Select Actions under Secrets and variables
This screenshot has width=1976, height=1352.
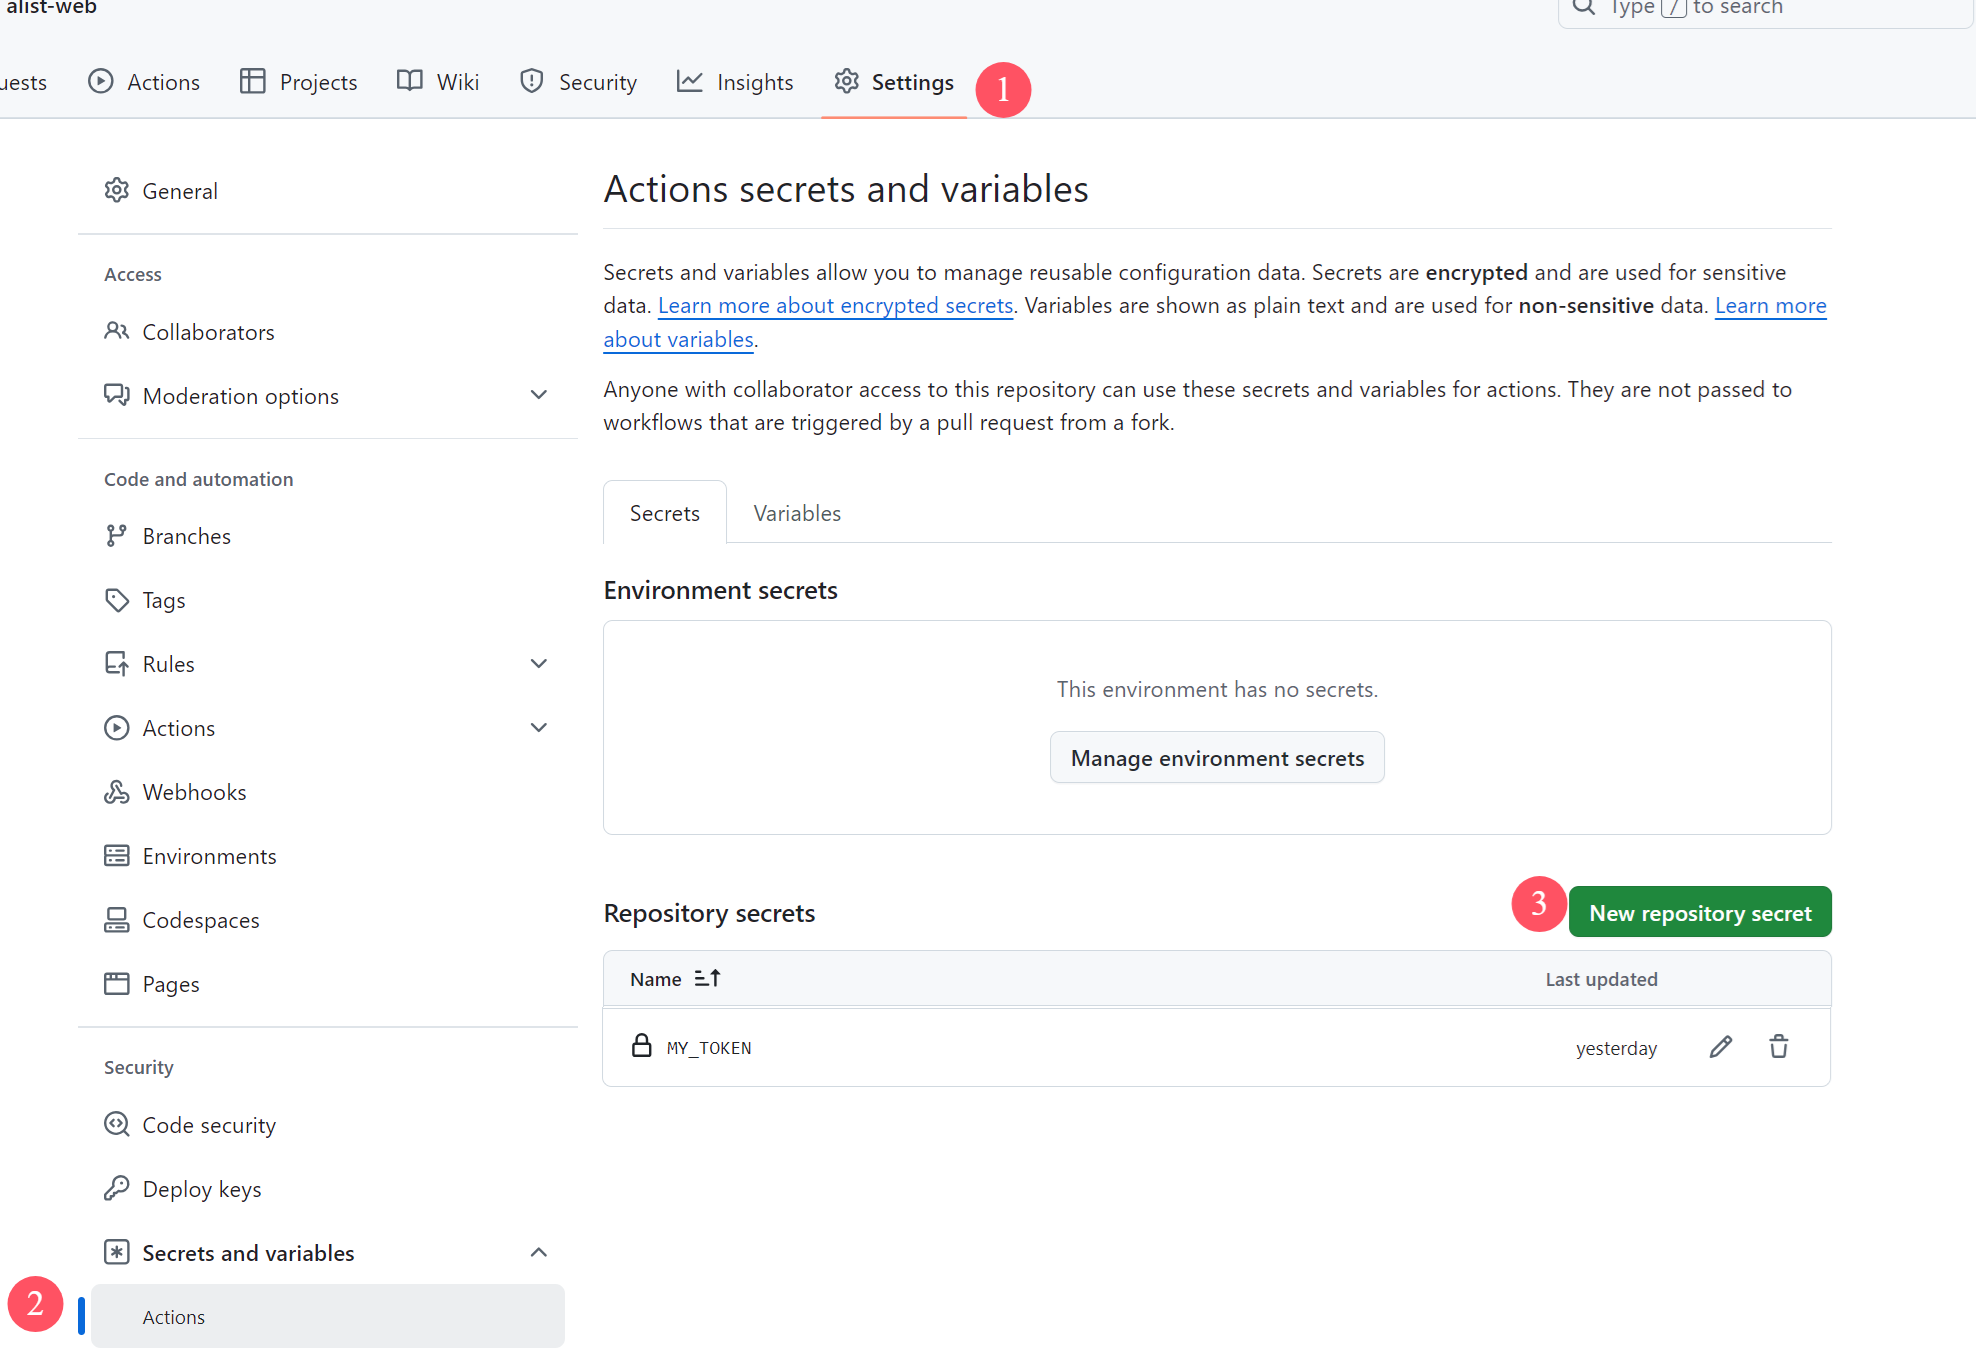[328, 1317]
